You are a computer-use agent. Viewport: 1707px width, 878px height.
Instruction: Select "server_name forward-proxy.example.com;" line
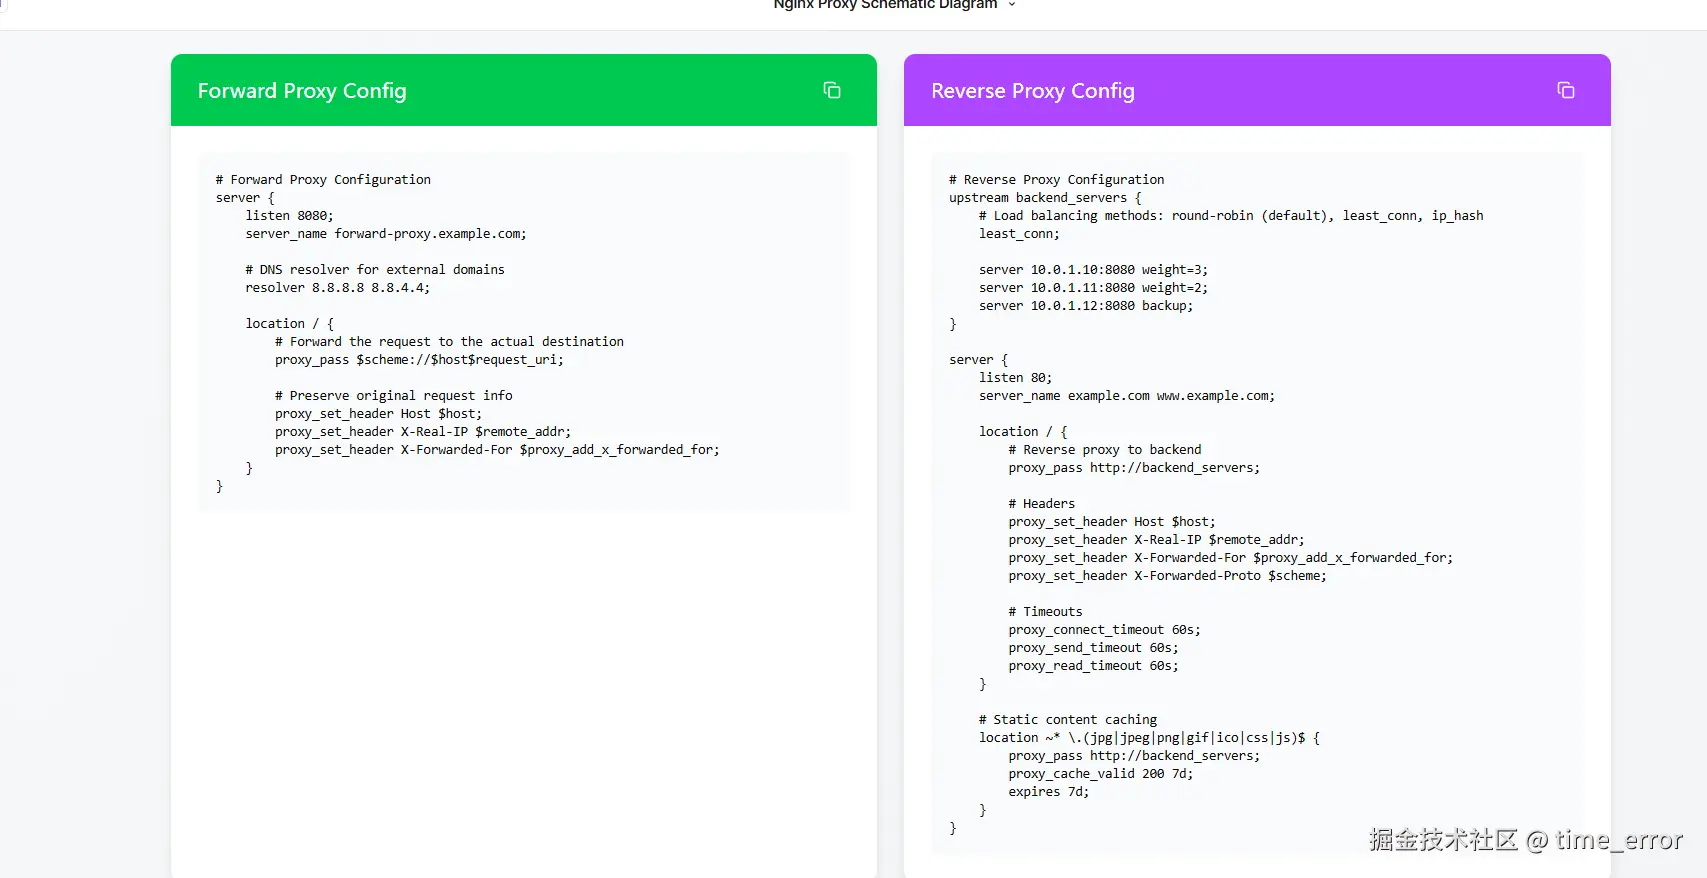point(386,234)
